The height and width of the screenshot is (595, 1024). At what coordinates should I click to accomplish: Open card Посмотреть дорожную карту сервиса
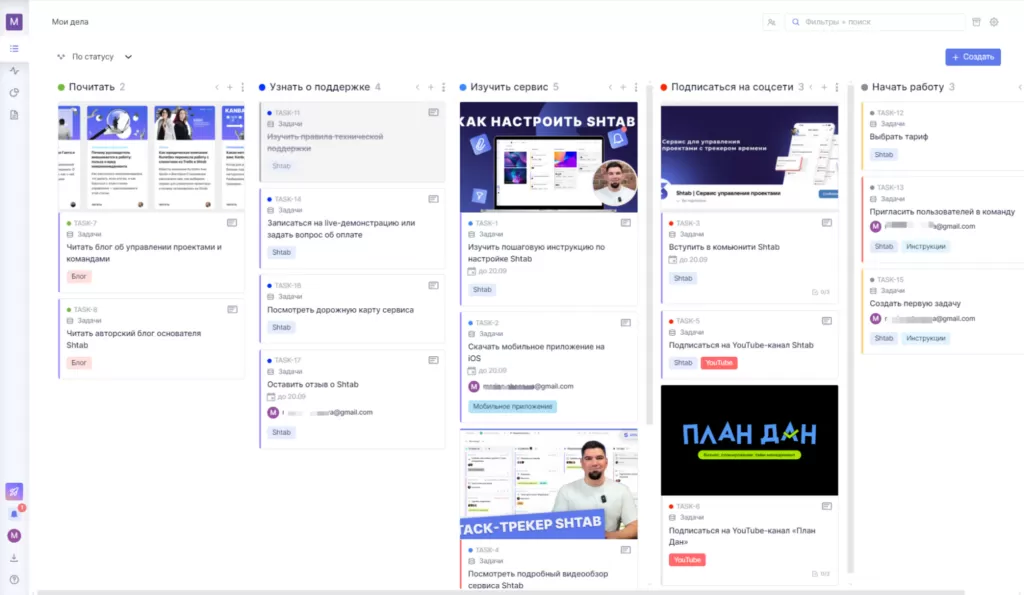pos(353,310)
